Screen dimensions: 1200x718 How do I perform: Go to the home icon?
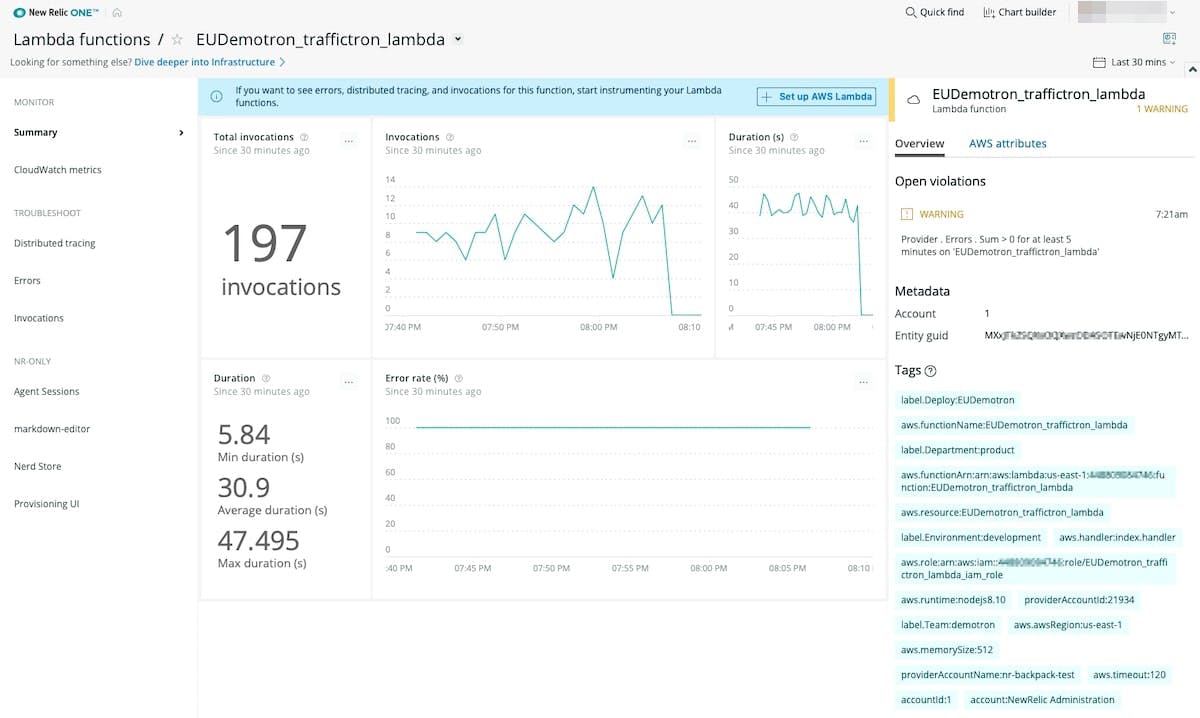pos(117,12)
